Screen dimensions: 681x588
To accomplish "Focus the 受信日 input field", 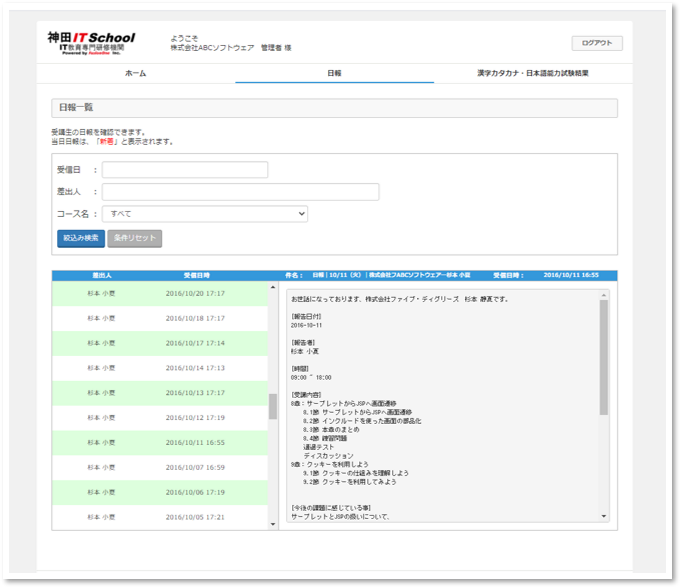I will pyautogui.click(x=185, y=170).
